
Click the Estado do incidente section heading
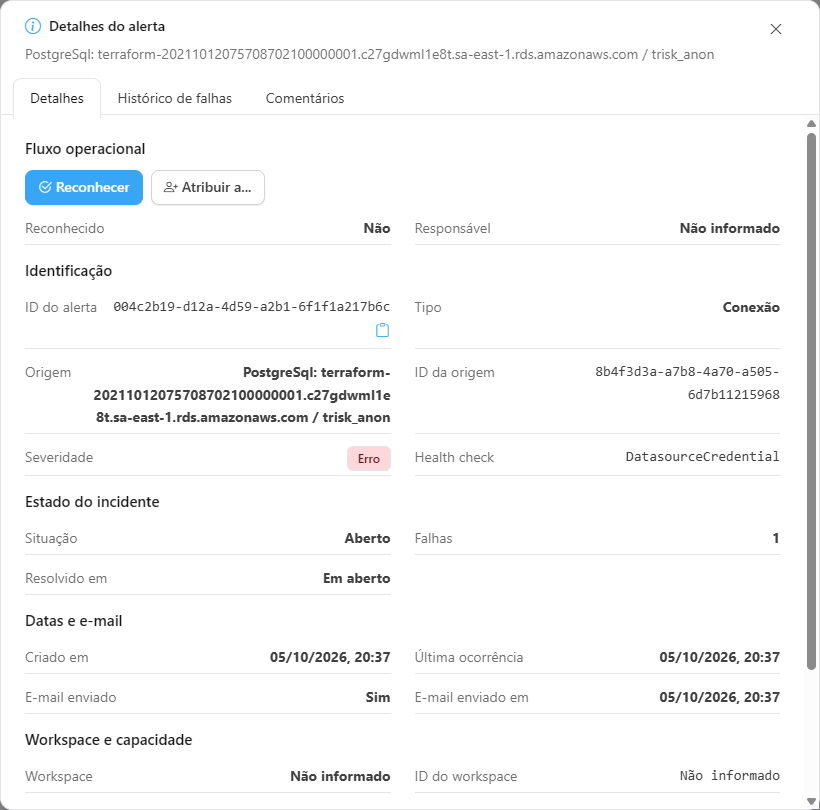[92, 502]
